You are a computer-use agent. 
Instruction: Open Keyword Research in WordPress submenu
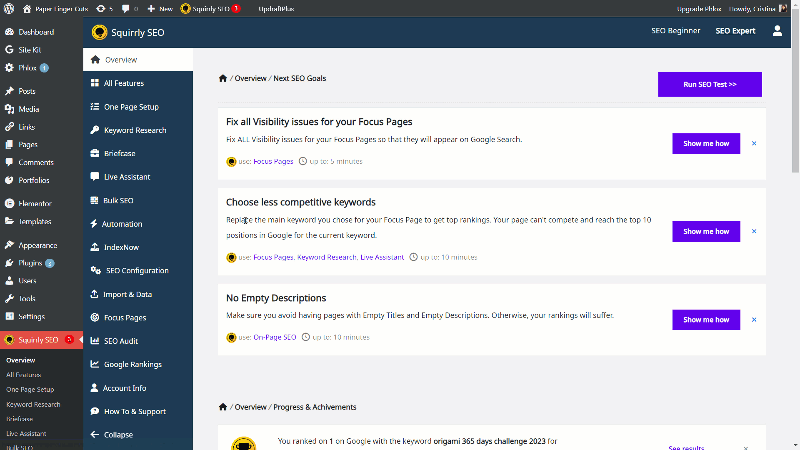point(33,404)
